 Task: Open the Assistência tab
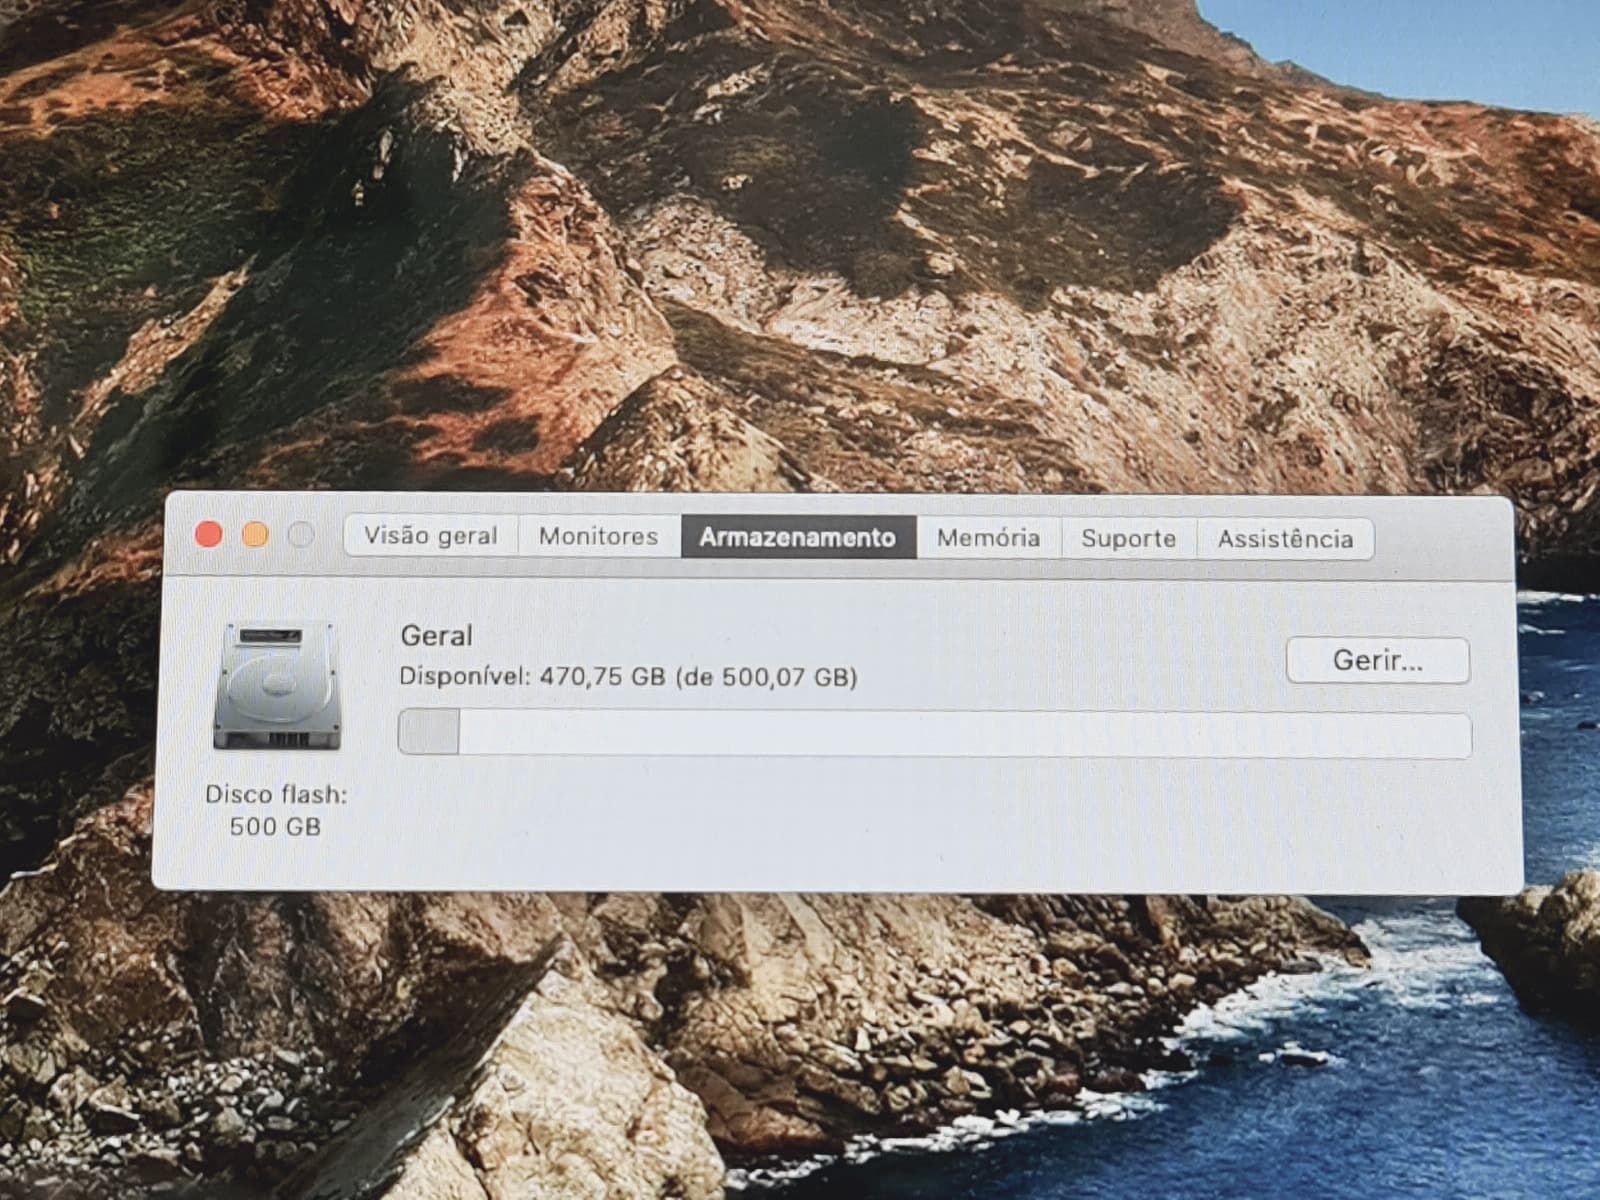pyautogui.click(x=1285, y=539)
